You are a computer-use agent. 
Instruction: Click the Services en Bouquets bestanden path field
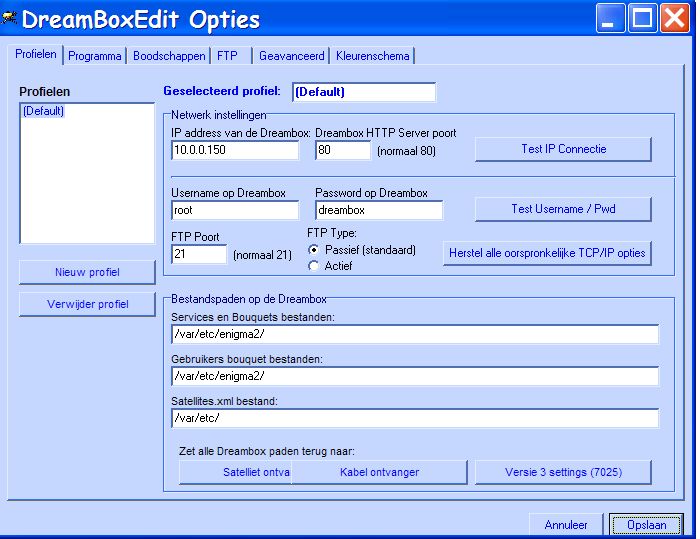(x=415, y=334)
